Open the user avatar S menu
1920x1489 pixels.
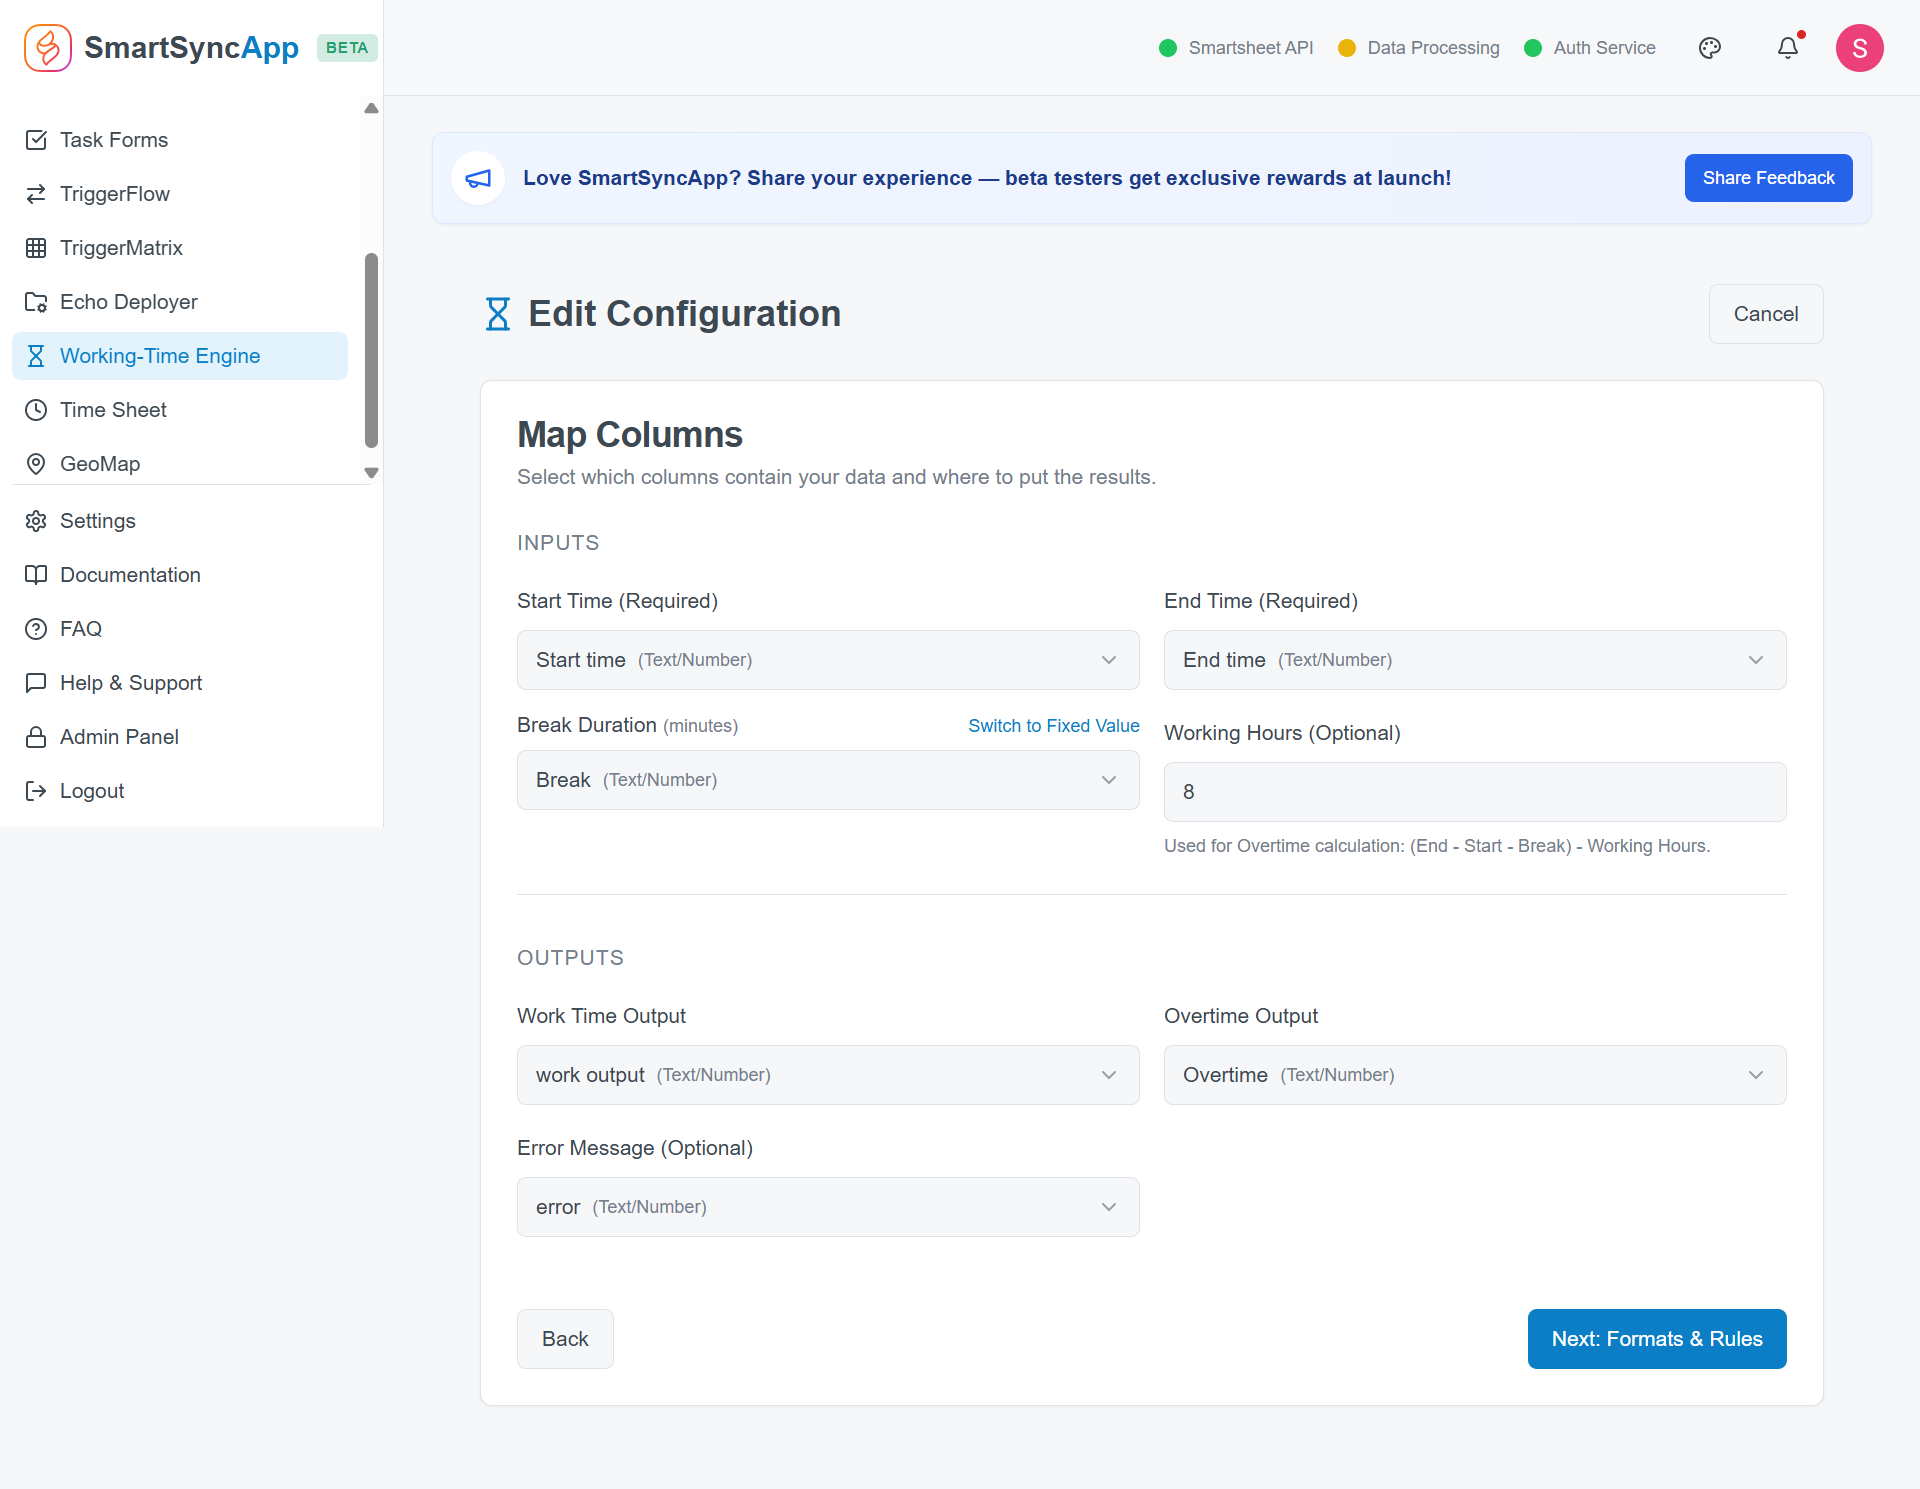point(1860,48)
